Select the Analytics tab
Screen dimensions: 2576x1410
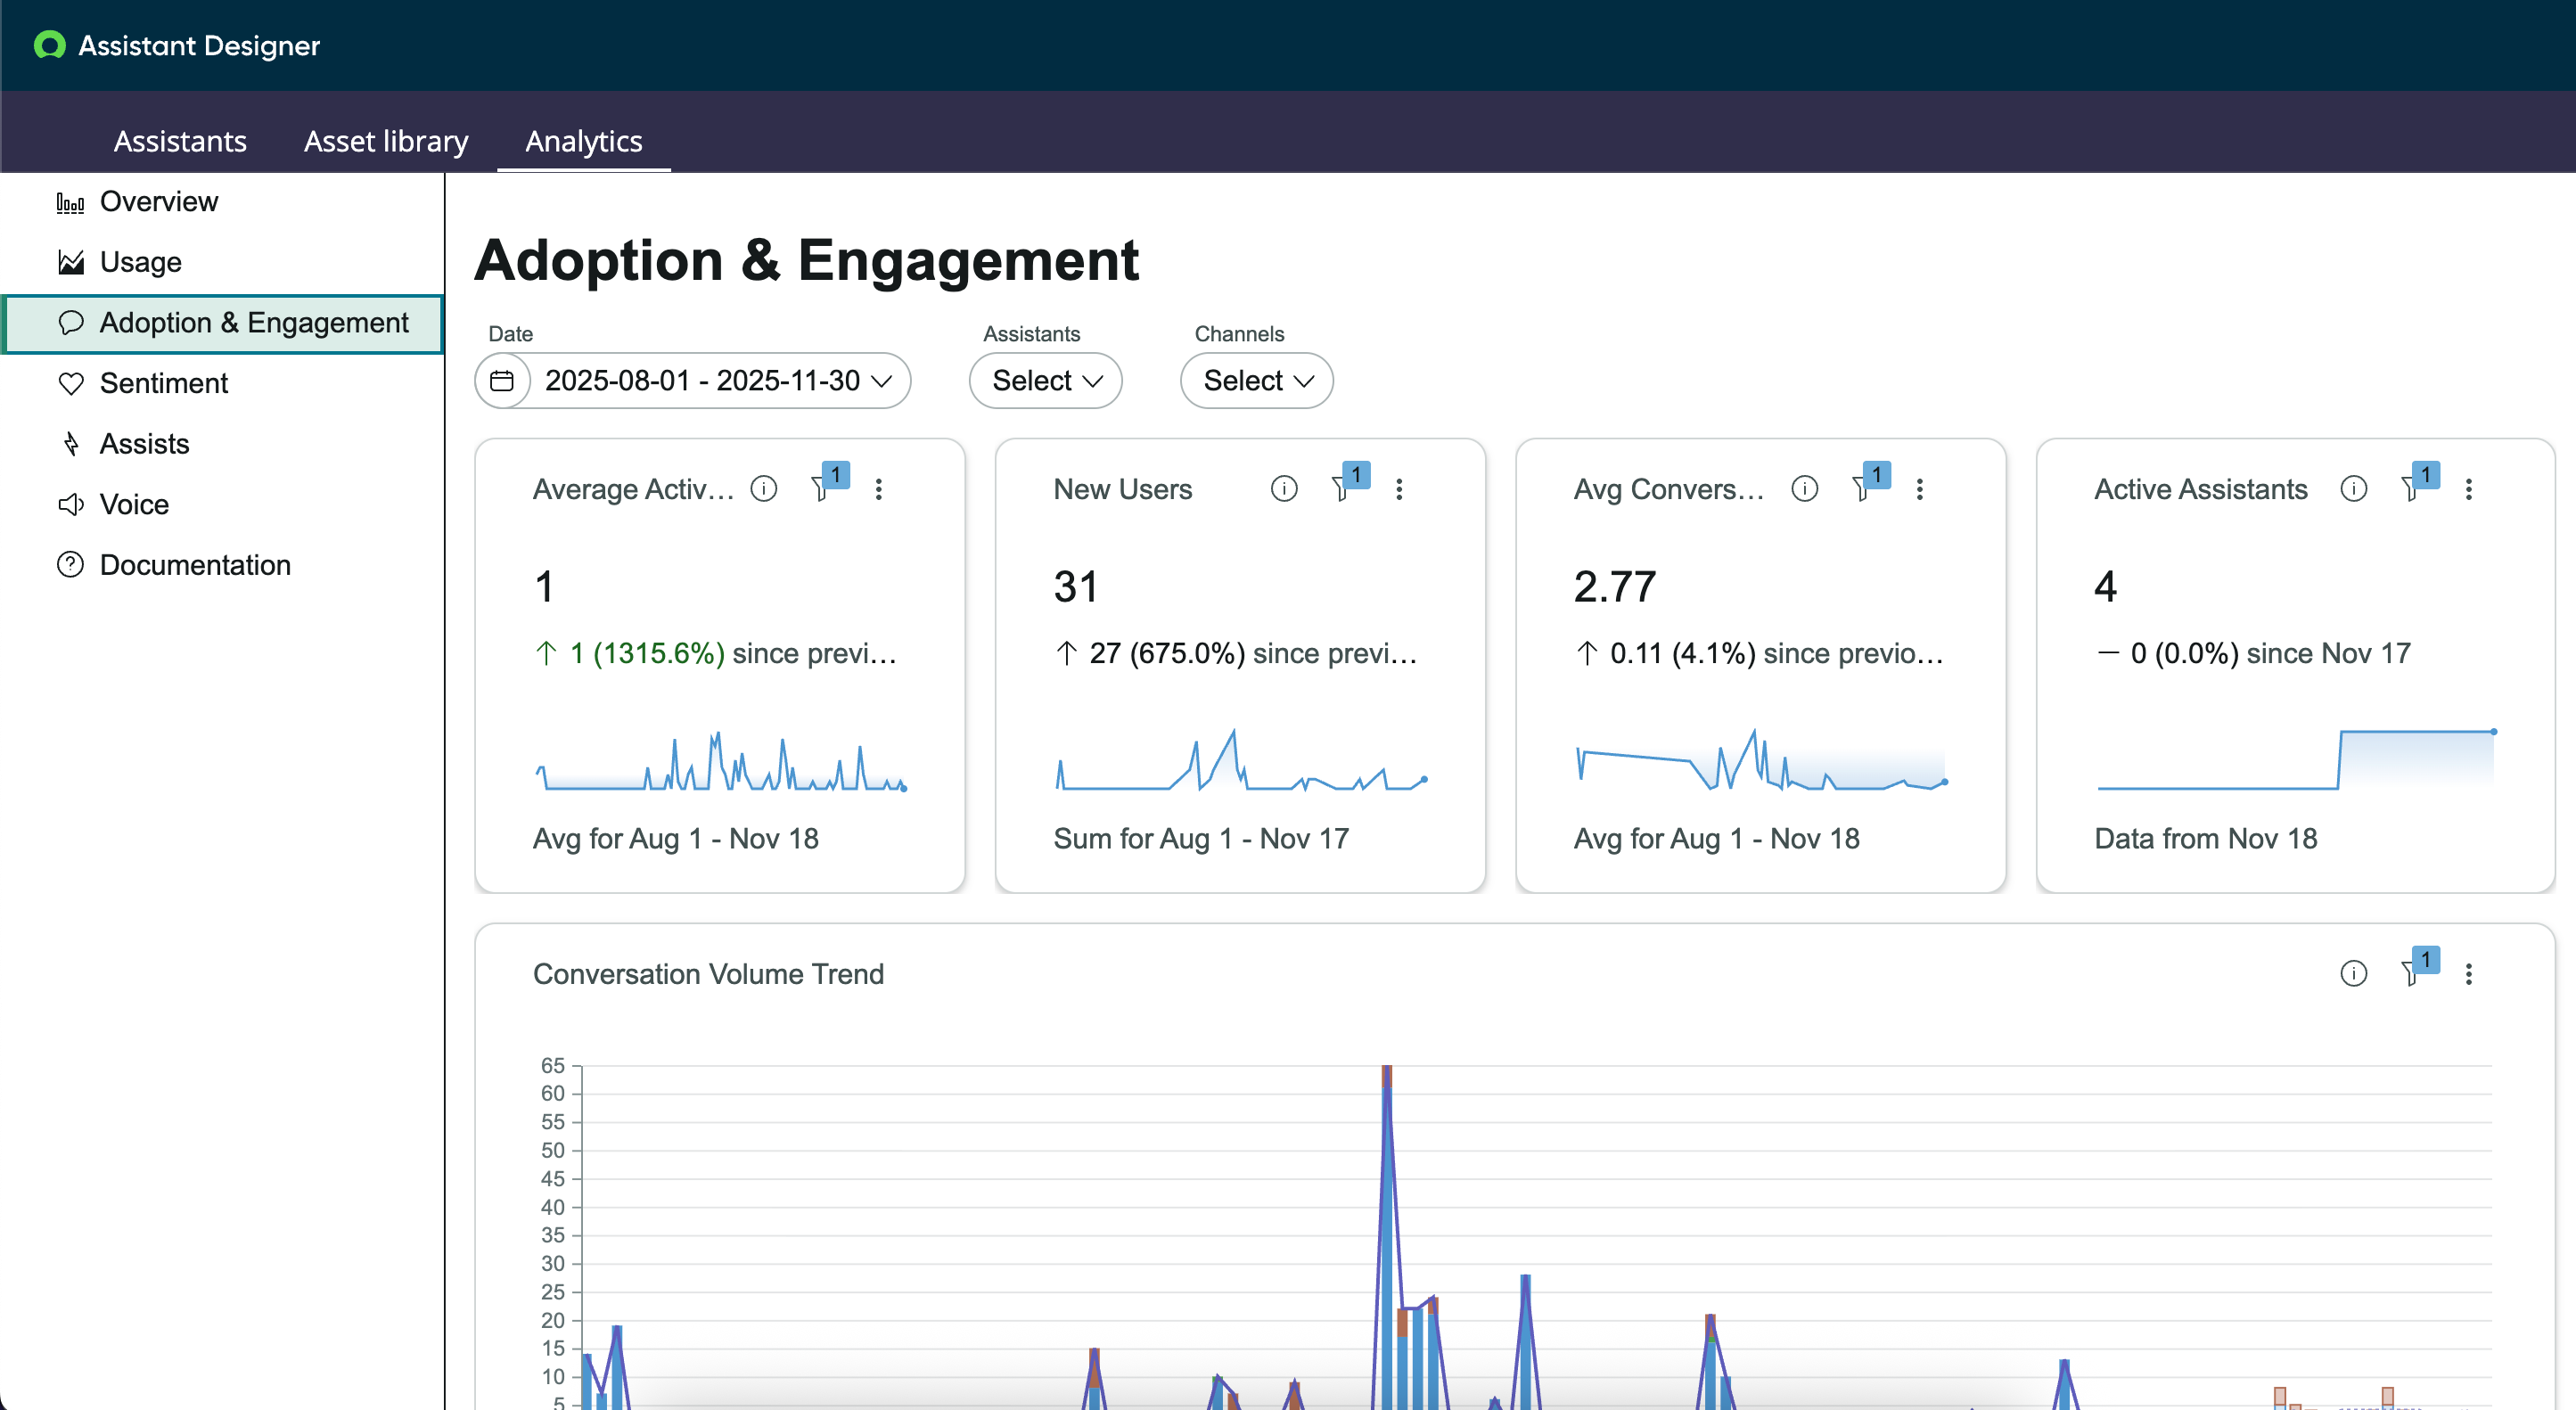[584, 142]
